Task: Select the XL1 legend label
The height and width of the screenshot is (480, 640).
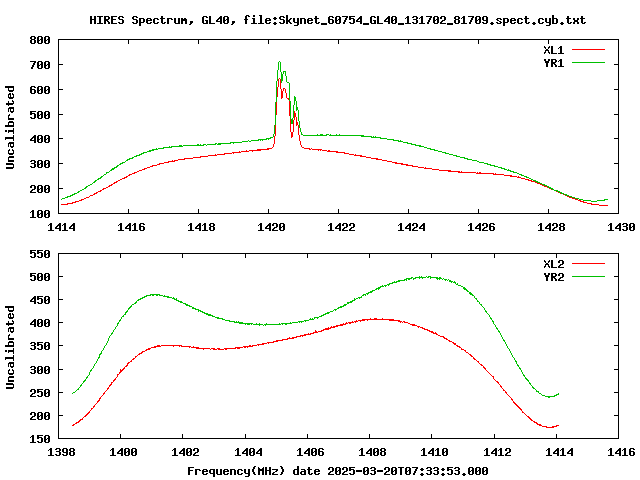Action: [x=553, y=50]
